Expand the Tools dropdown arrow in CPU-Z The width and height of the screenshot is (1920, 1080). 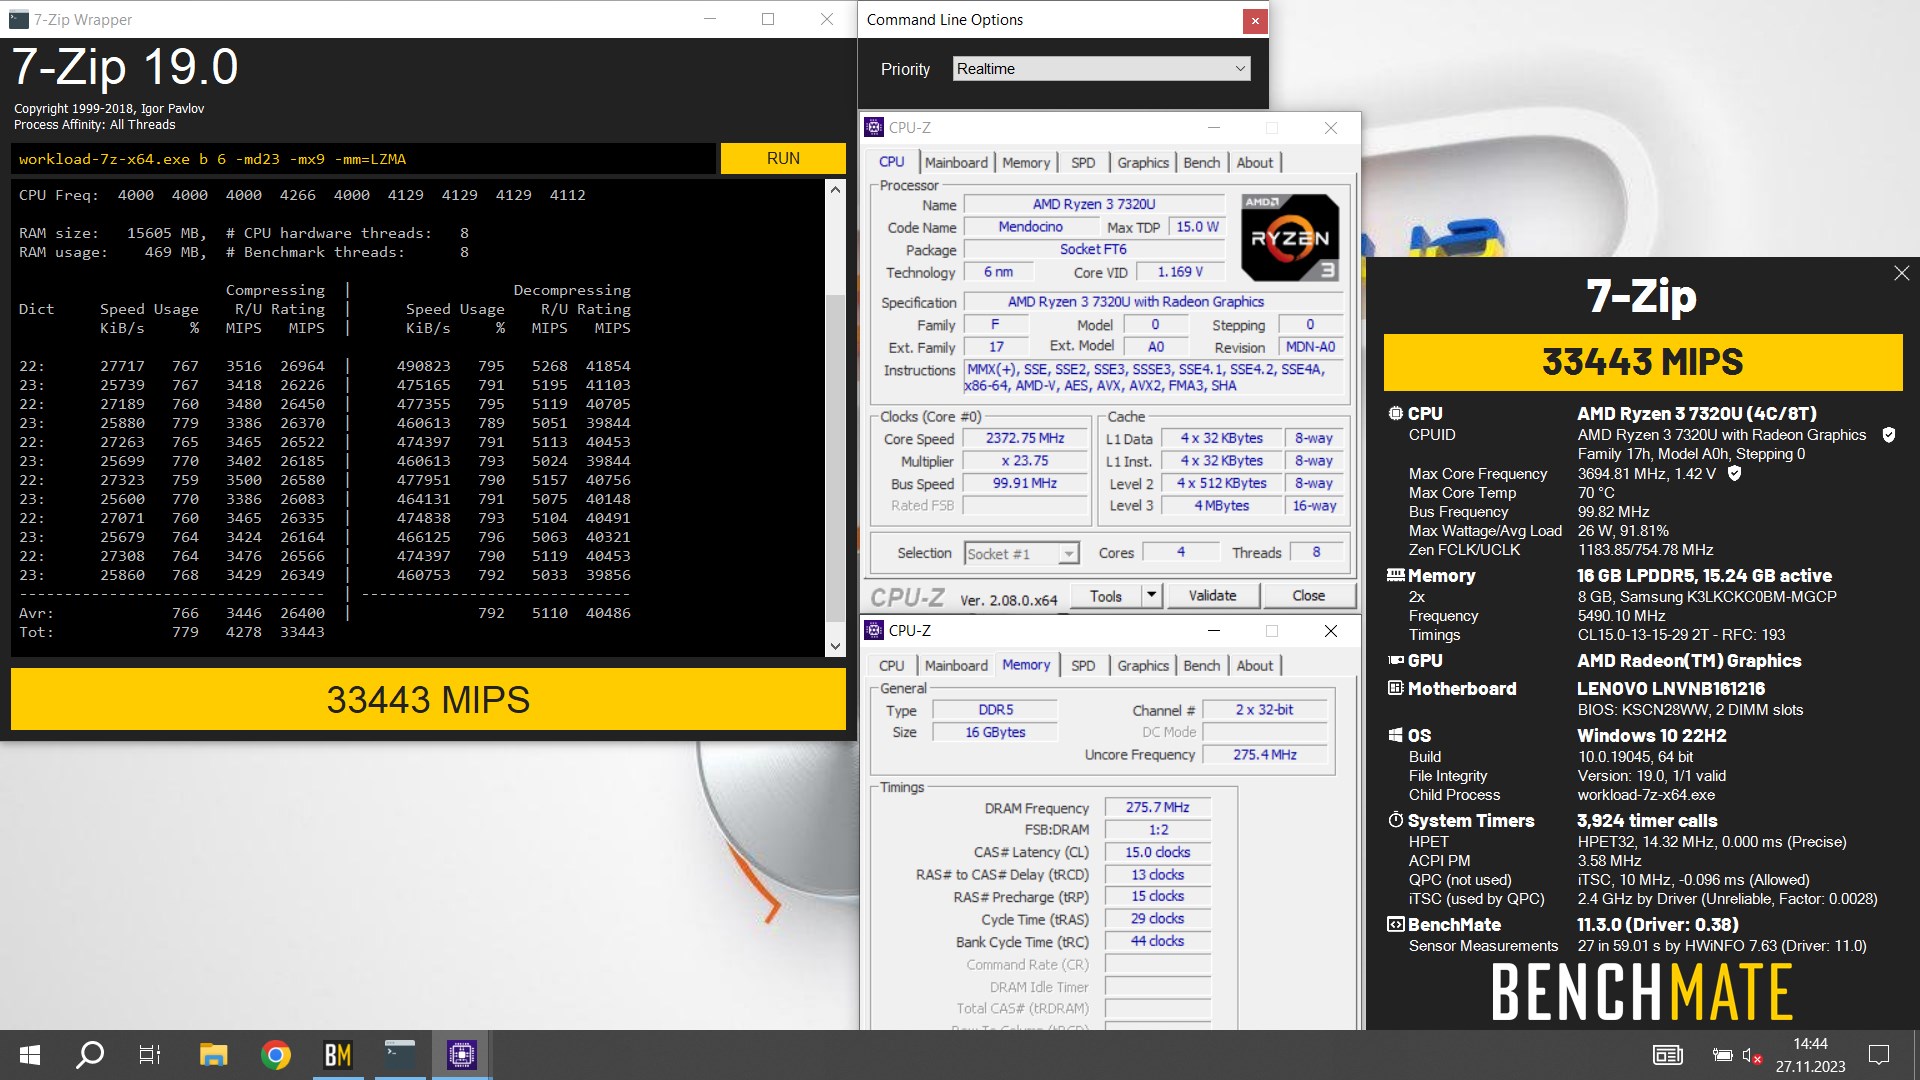[x=1152, y=596]
